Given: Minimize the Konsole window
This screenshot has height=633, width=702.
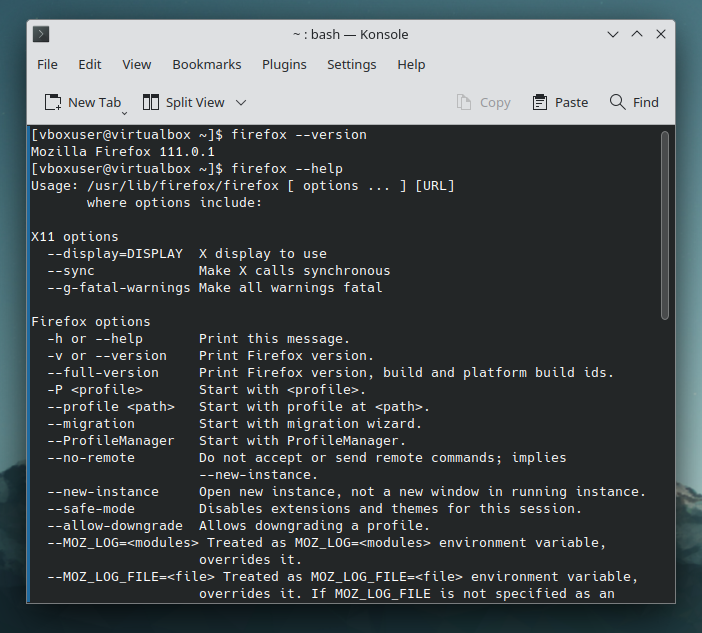Looking at the screenshot, I should coord(613,34).
